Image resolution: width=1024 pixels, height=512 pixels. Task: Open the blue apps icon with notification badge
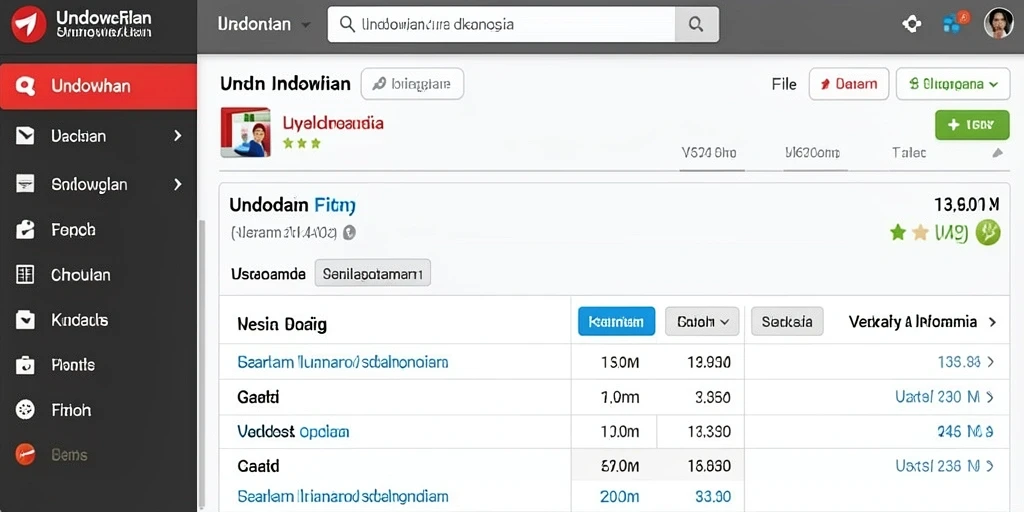tap(955, 23)
